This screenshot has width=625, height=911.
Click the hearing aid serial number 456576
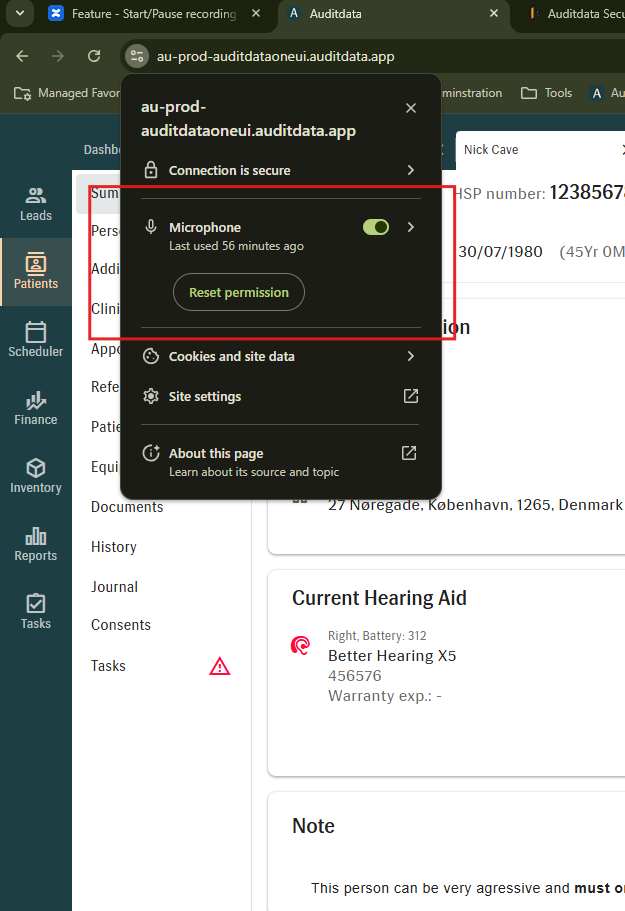355,676
